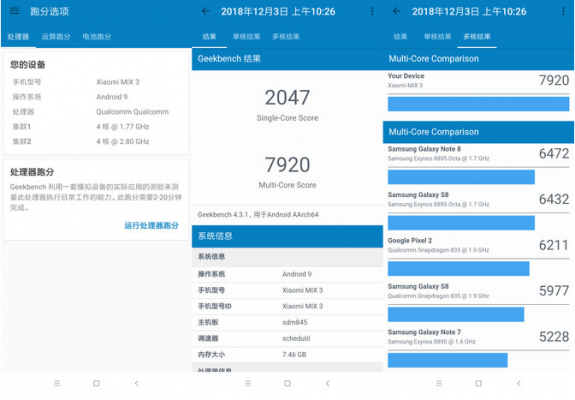This screenshot has width=575, height=400.
Task: Tap the Samsung Galaxy Note 8 score bar
Action: tap(461, 177)
